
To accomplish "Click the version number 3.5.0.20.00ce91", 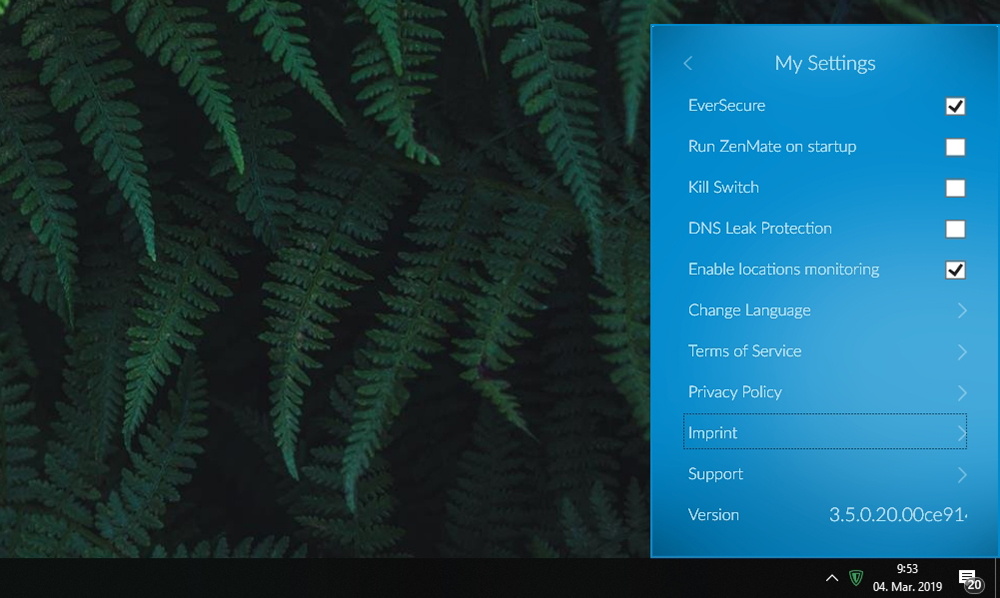I will point(898,514).
